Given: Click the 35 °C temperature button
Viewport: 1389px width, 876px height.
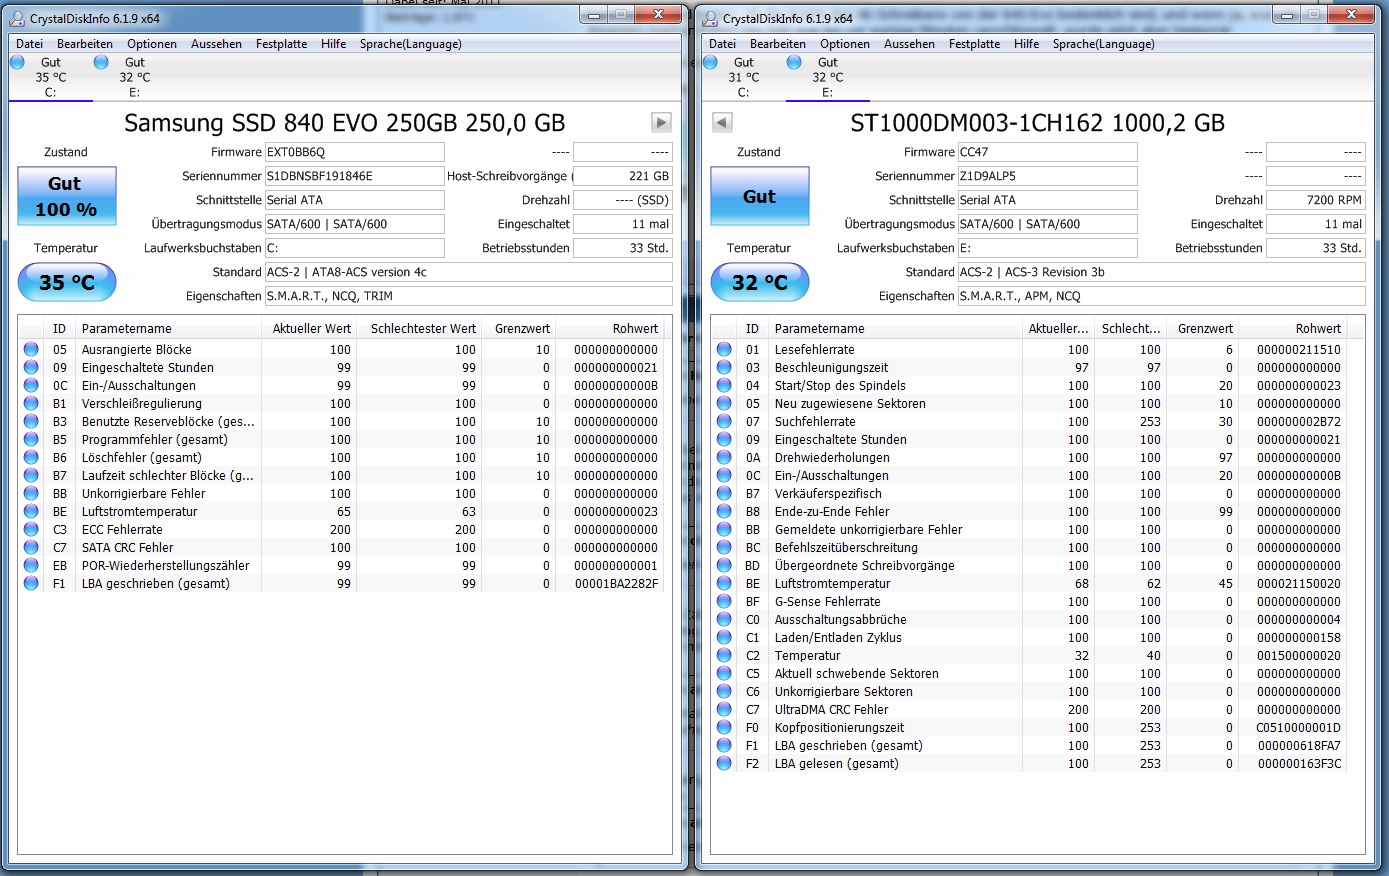Looking at the screenshot, I should click(x=67, y=283).
